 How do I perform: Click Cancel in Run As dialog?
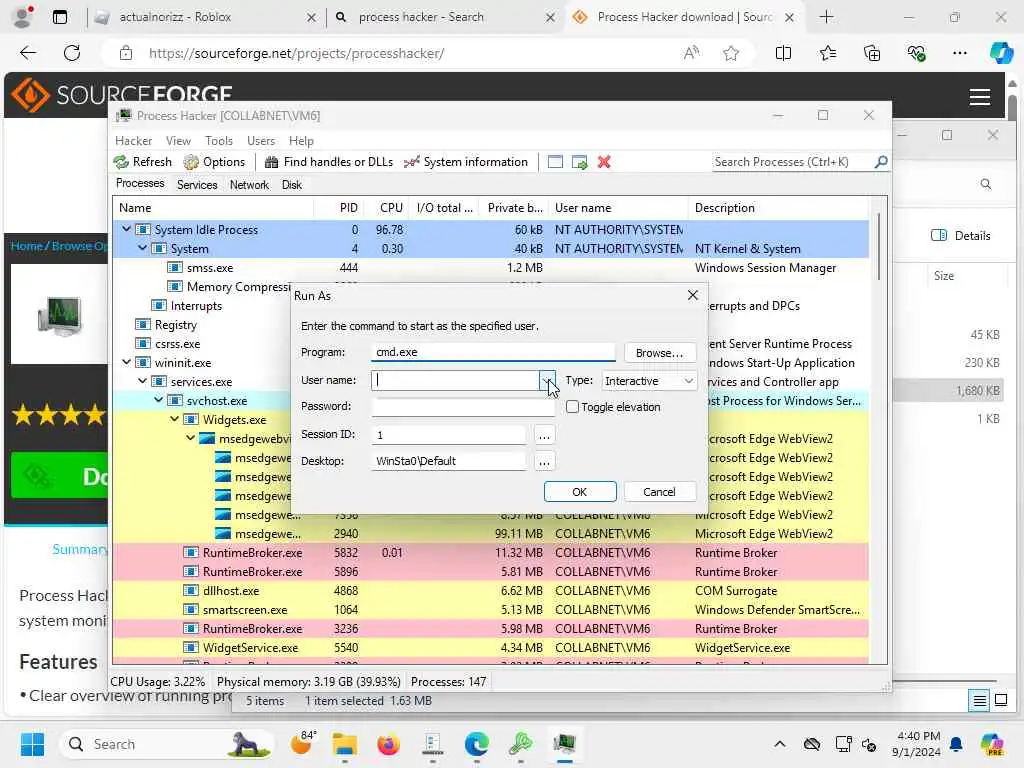660,492
